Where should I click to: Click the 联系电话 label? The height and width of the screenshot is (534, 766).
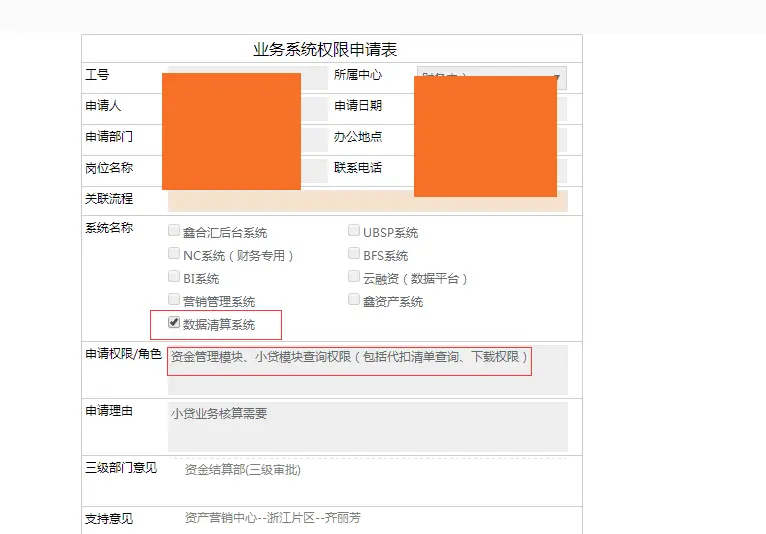coord(358,168)
